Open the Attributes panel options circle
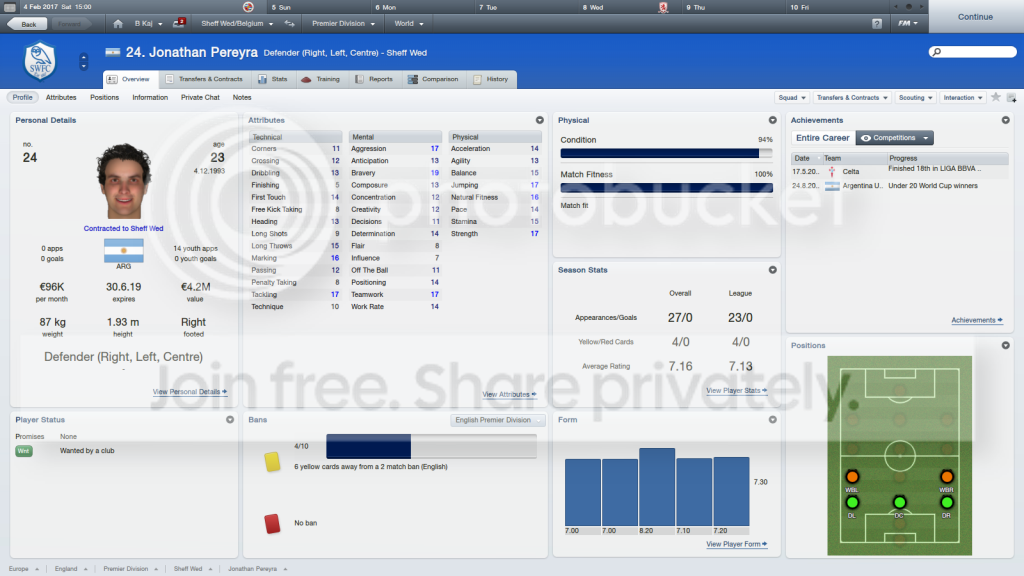The width and height of the screenshot is (1024, 576). pyautogui.click(x=539, y=120)
